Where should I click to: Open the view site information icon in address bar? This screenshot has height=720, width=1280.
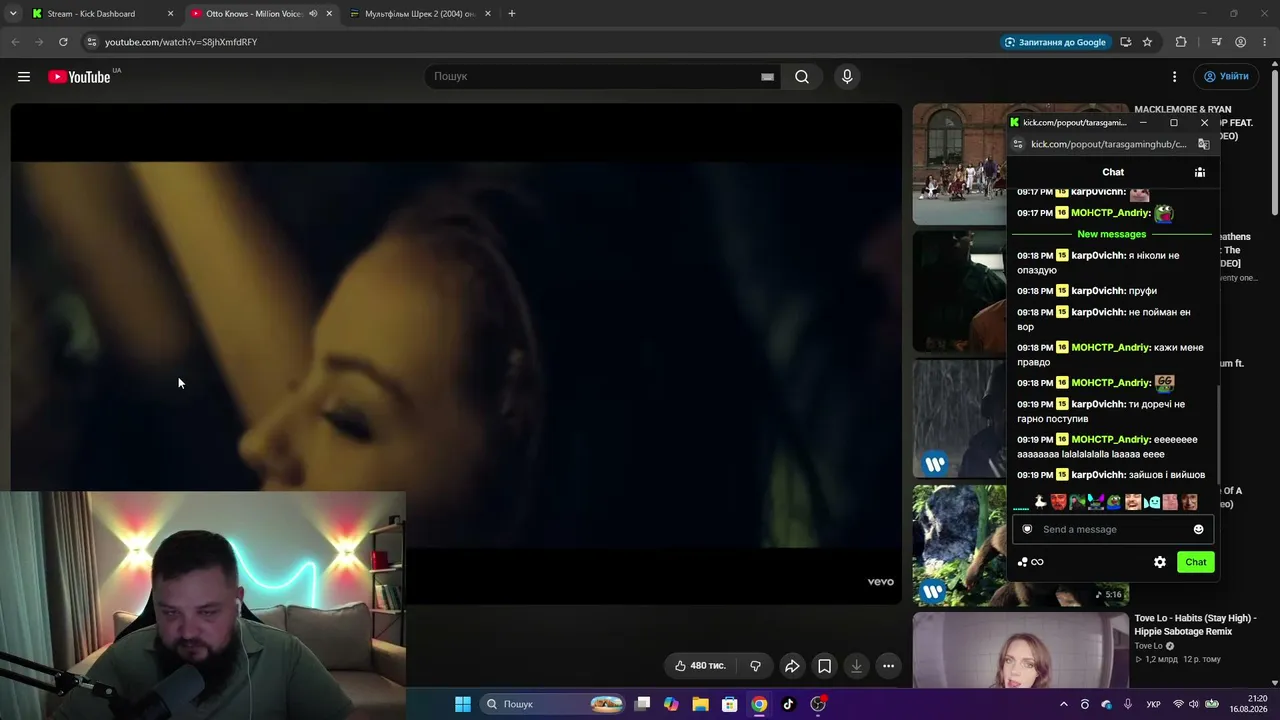point(91,42)
